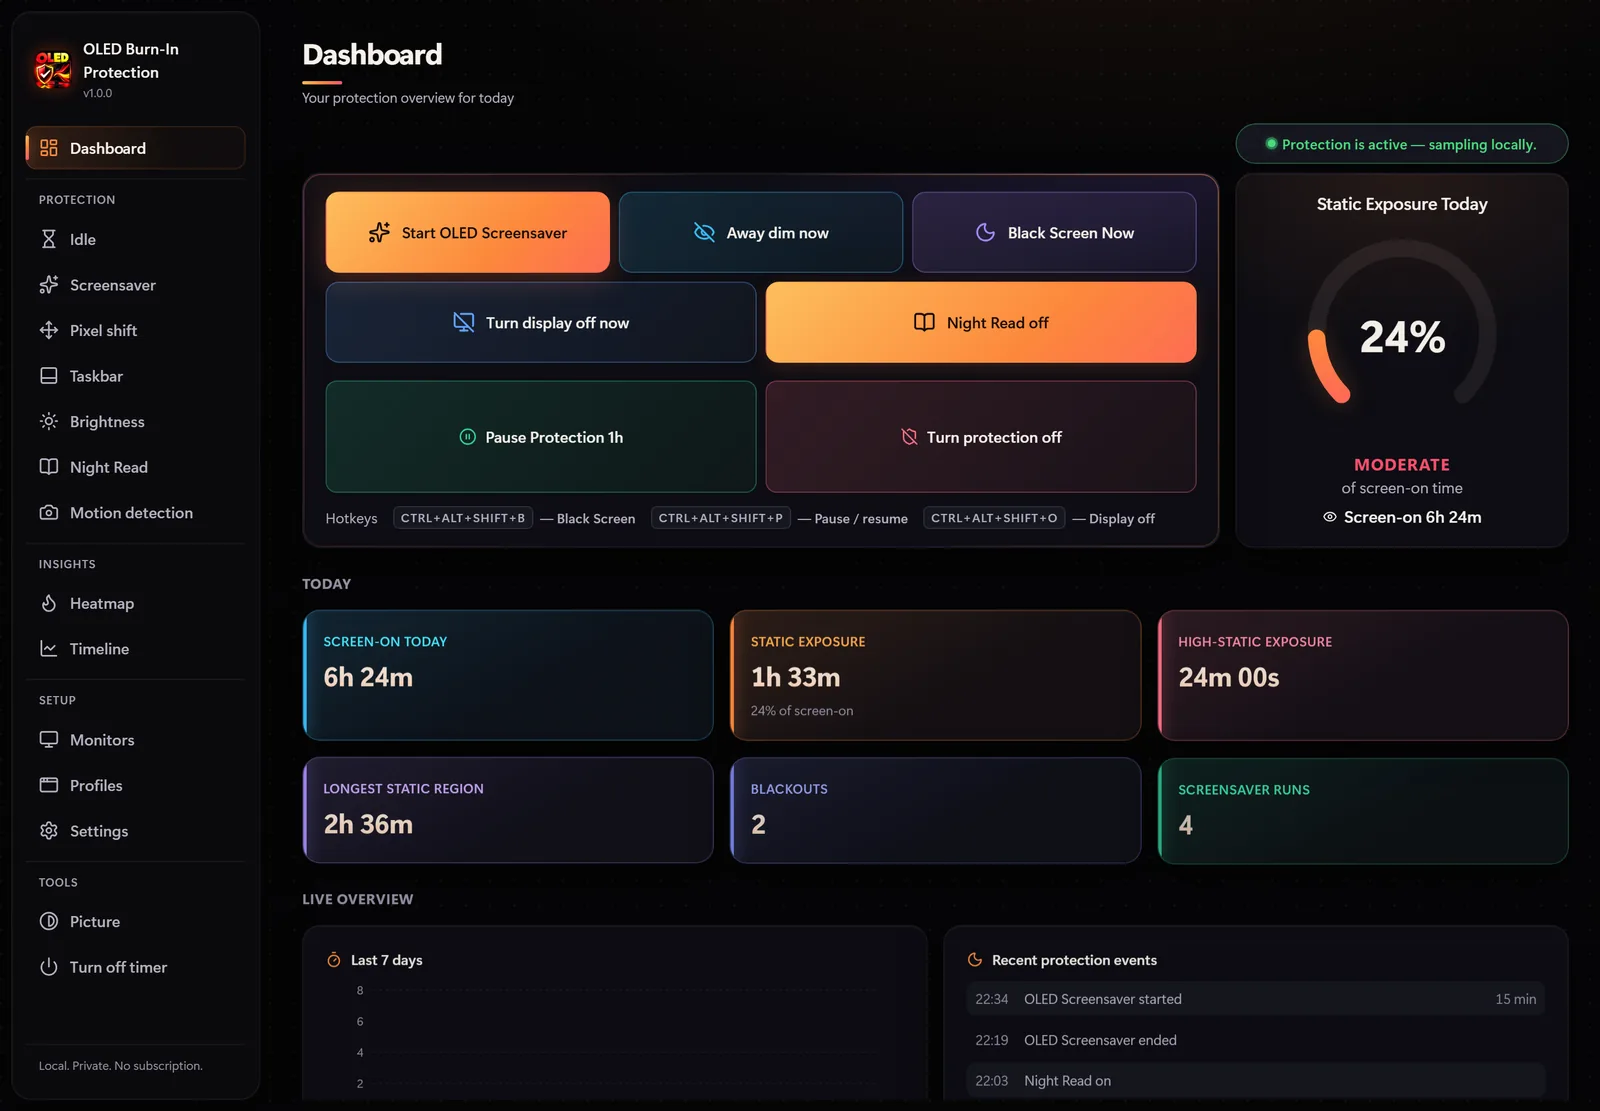Click the eye icon beside Screen-on 6h 24m
This screenshot has width=1600, height=1111.
pyautogui.click(x=1330, y=517)
